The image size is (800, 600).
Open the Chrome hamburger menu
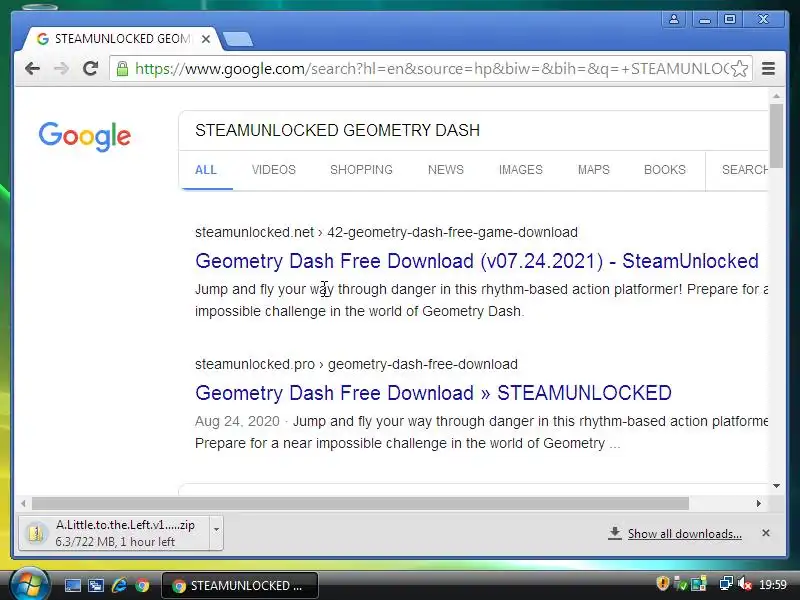click(x=768, y=68)
